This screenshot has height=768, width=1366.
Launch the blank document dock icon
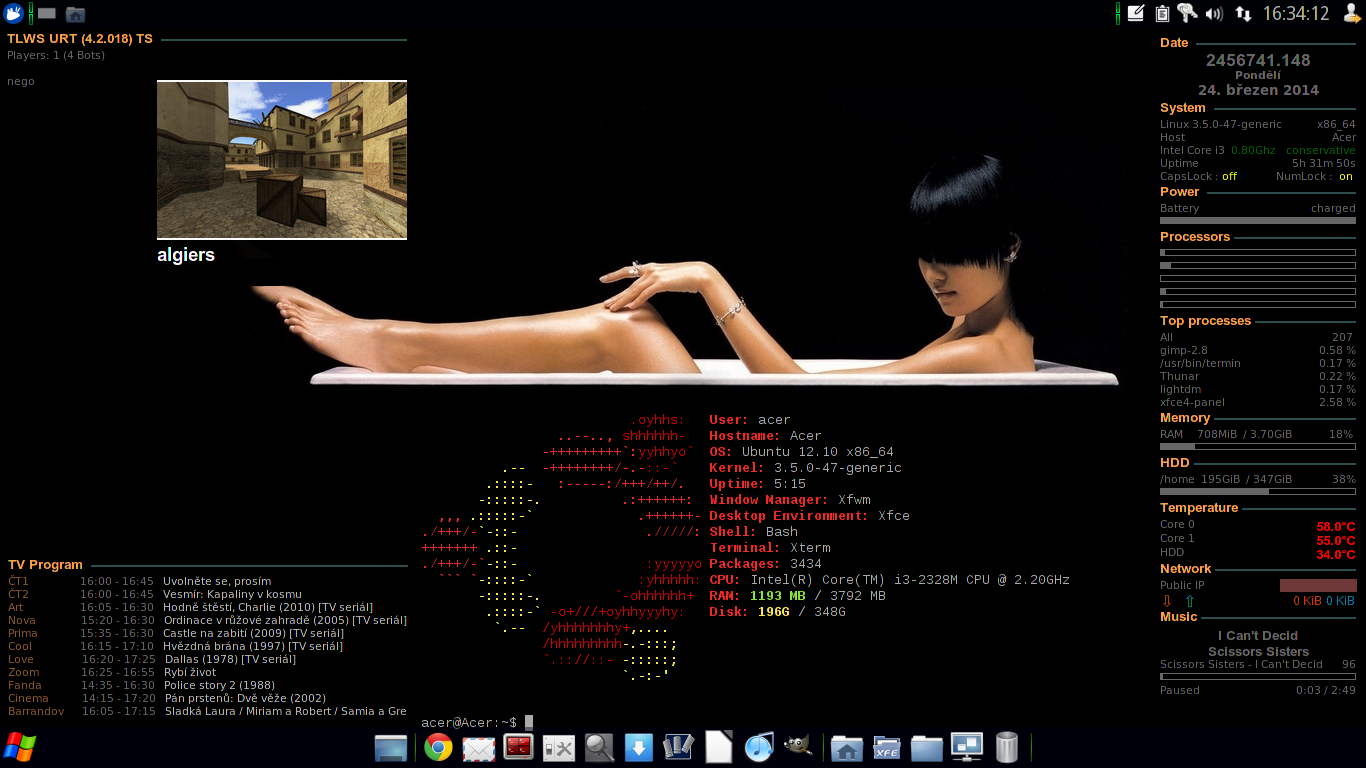719,747
